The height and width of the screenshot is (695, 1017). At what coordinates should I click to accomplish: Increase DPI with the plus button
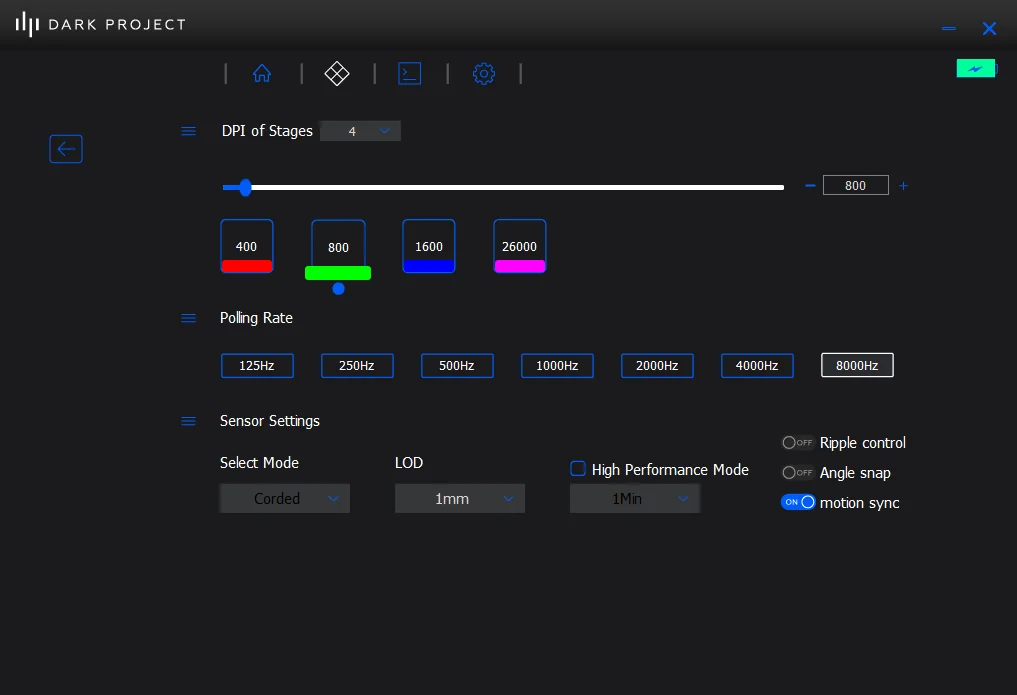tap(903, 186)
